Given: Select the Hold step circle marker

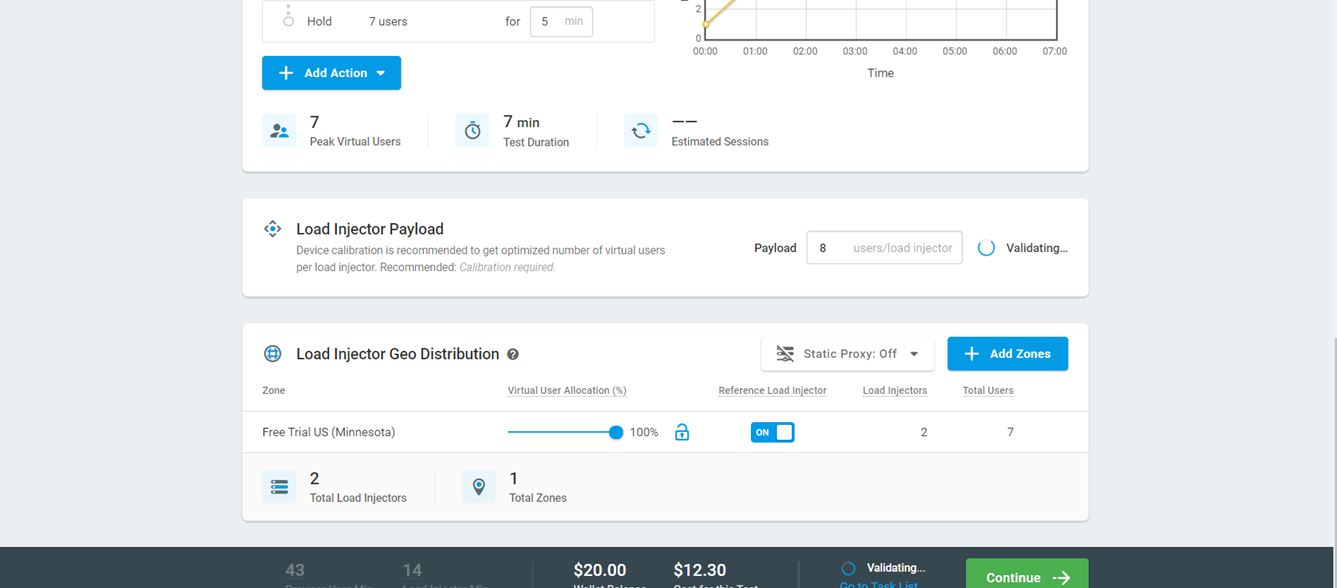Looking at the screenshot, I should coord(289,21).
